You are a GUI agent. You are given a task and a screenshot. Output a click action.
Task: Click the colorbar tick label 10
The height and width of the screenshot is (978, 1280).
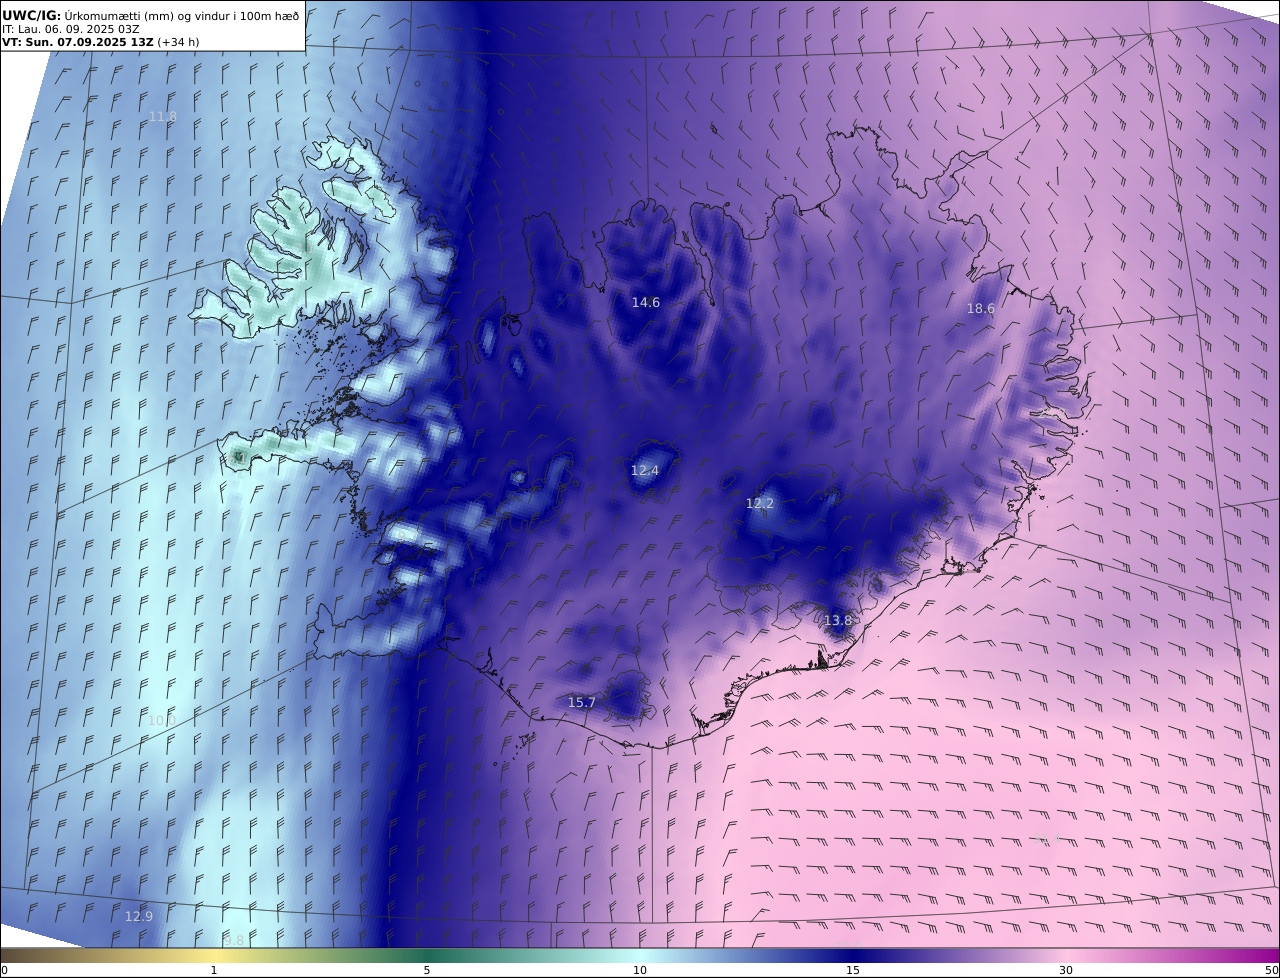tap(639, 971)
